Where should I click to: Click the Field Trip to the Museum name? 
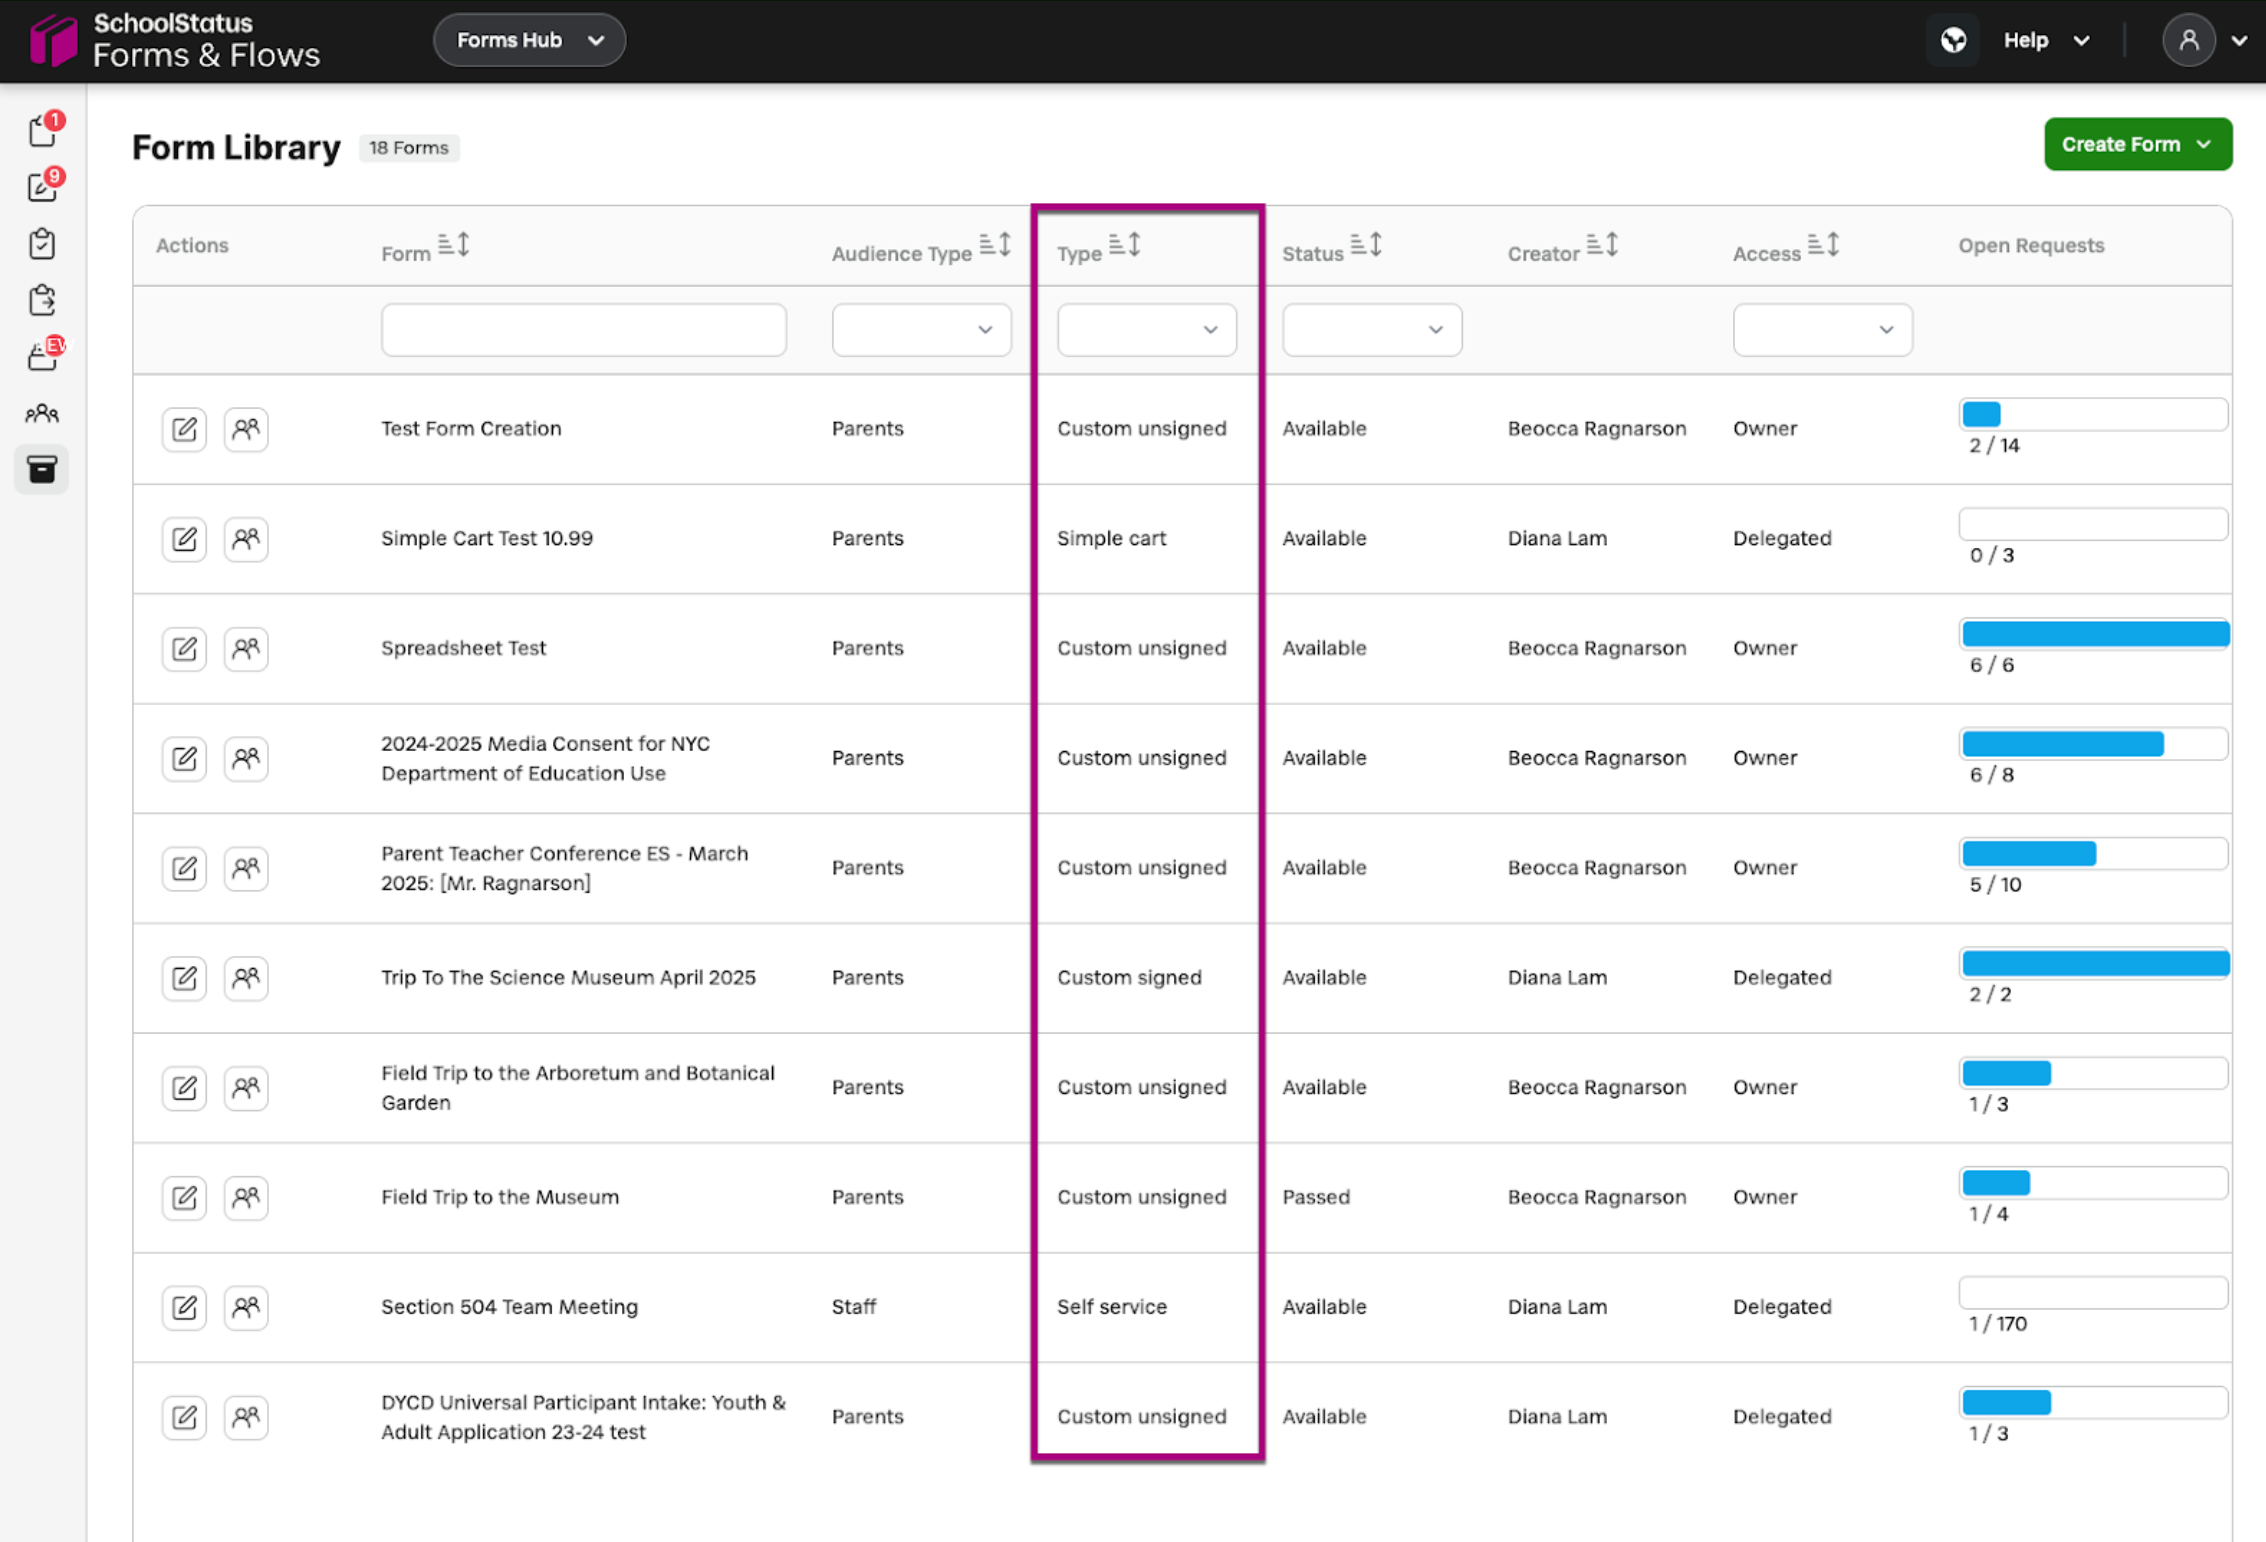(x=500, y=1197)
